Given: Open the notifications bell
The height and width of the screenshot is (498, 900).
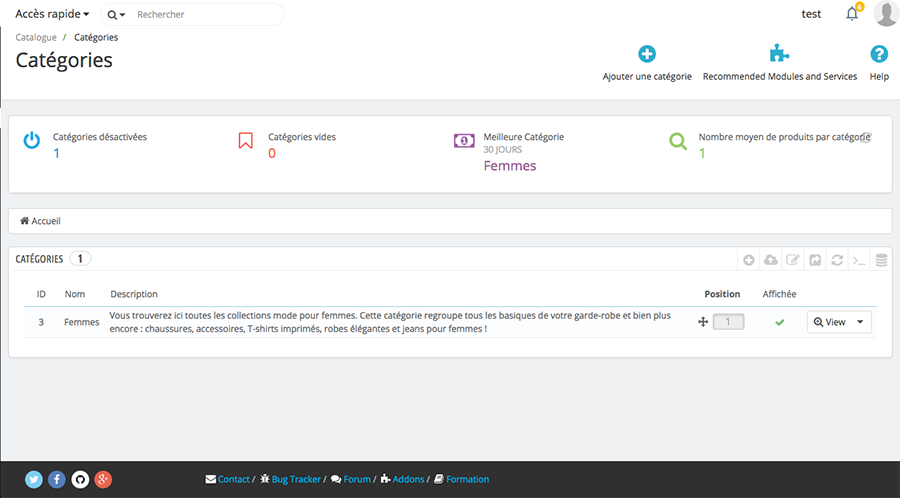Looking at the screenshot, I should (x=852, y=14).
